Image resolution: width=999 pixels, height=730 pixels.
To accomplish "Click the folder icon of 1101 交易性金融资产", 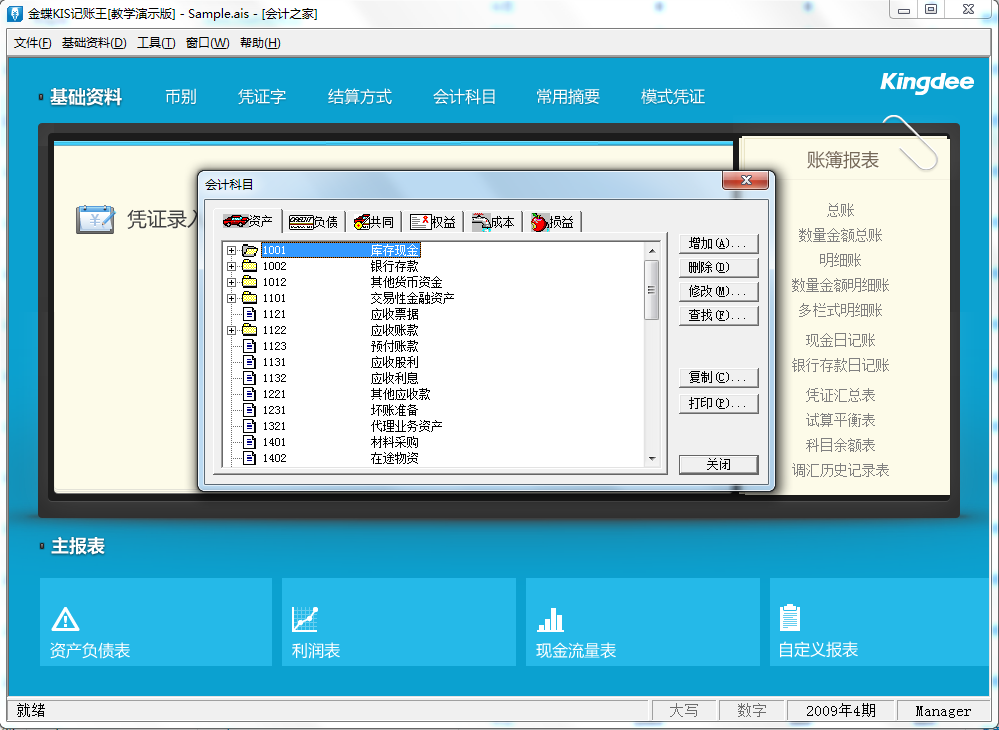I will [x=250, y=298].
